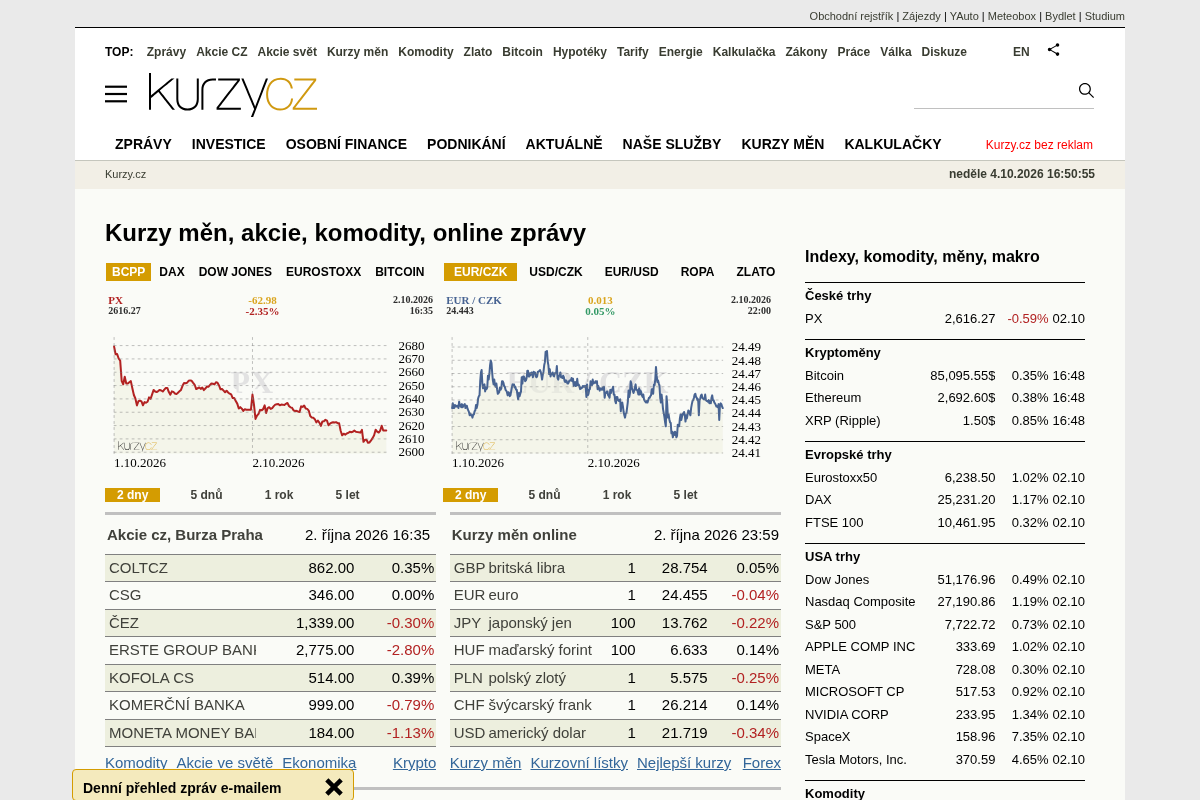Click the Kurzy.cz bez reklam link
The width and height of the screenshot is (1200, 800).
coord(1039,145)
